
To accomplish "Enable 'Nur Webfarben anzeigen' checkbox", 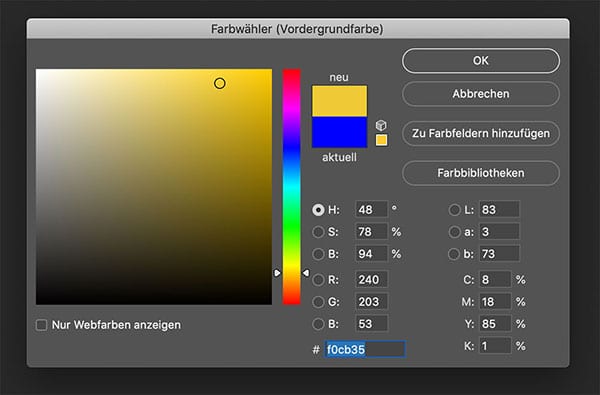I will tap(41, 325).
